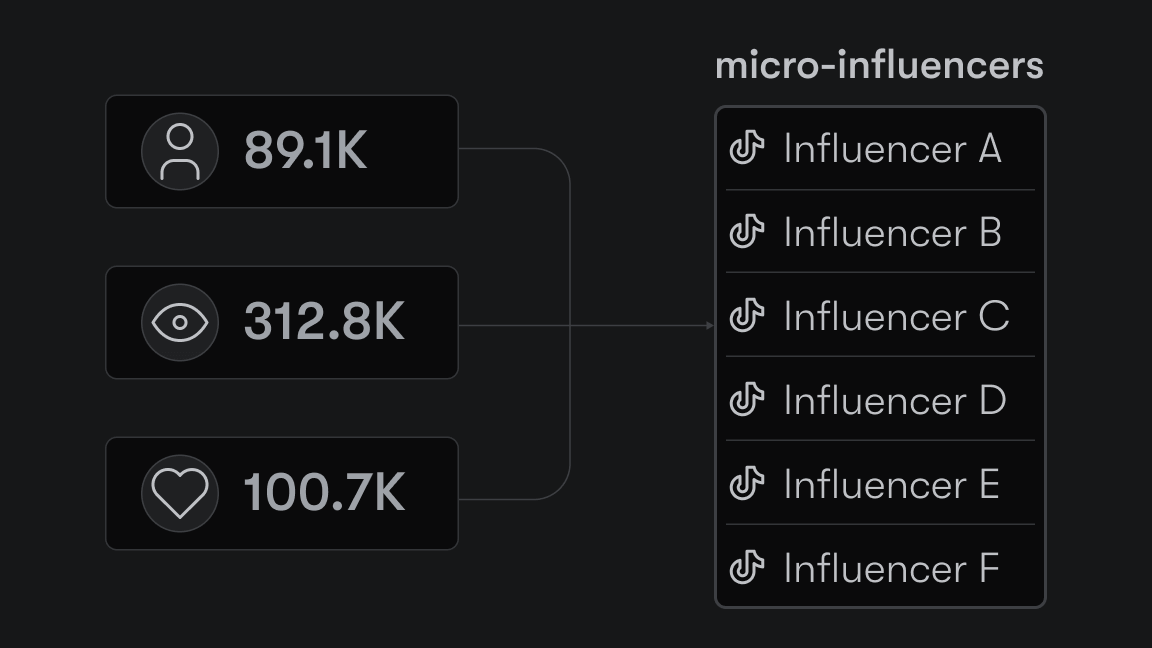
Task: Open the Influencer E label
Action: (x=891, y=484)
